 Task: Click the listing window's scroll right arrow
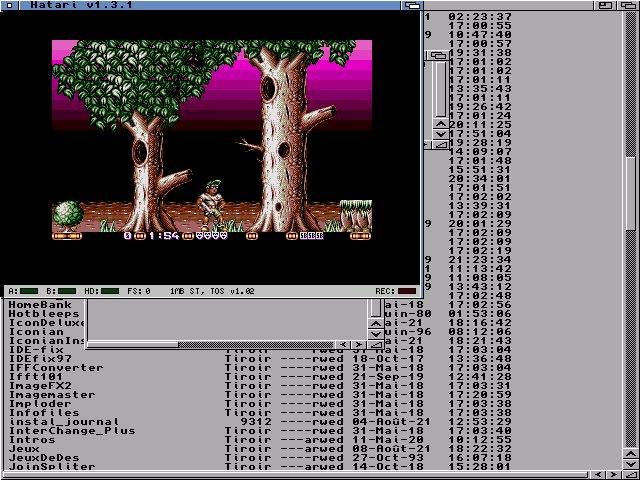614,475
